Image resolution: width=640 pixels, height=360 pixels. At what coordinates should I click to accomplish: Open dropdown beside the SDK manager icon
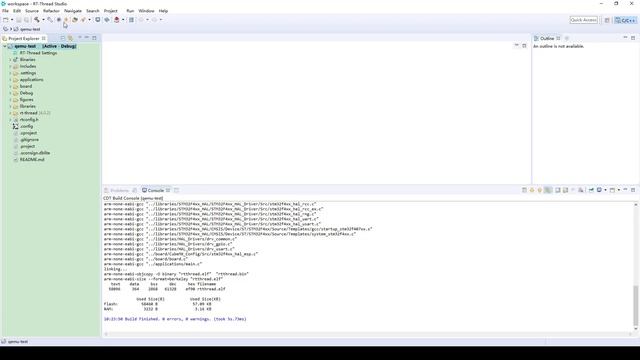(123, 20)
